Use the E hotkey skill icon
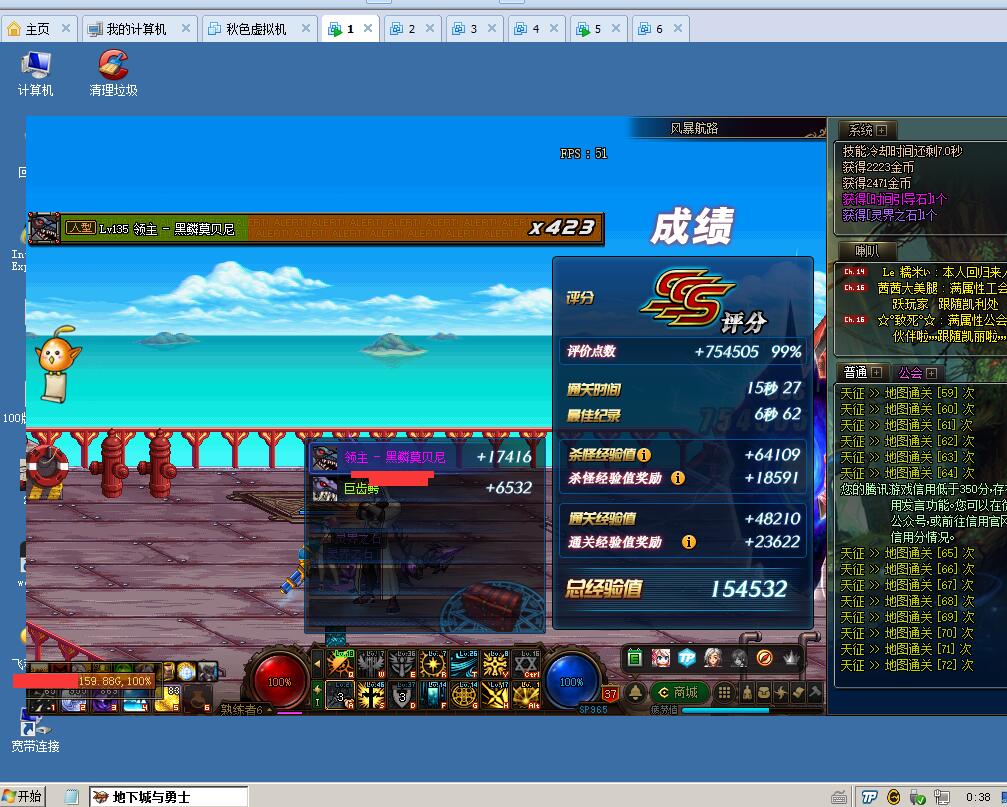1007x807 pixels. point(402,664)
